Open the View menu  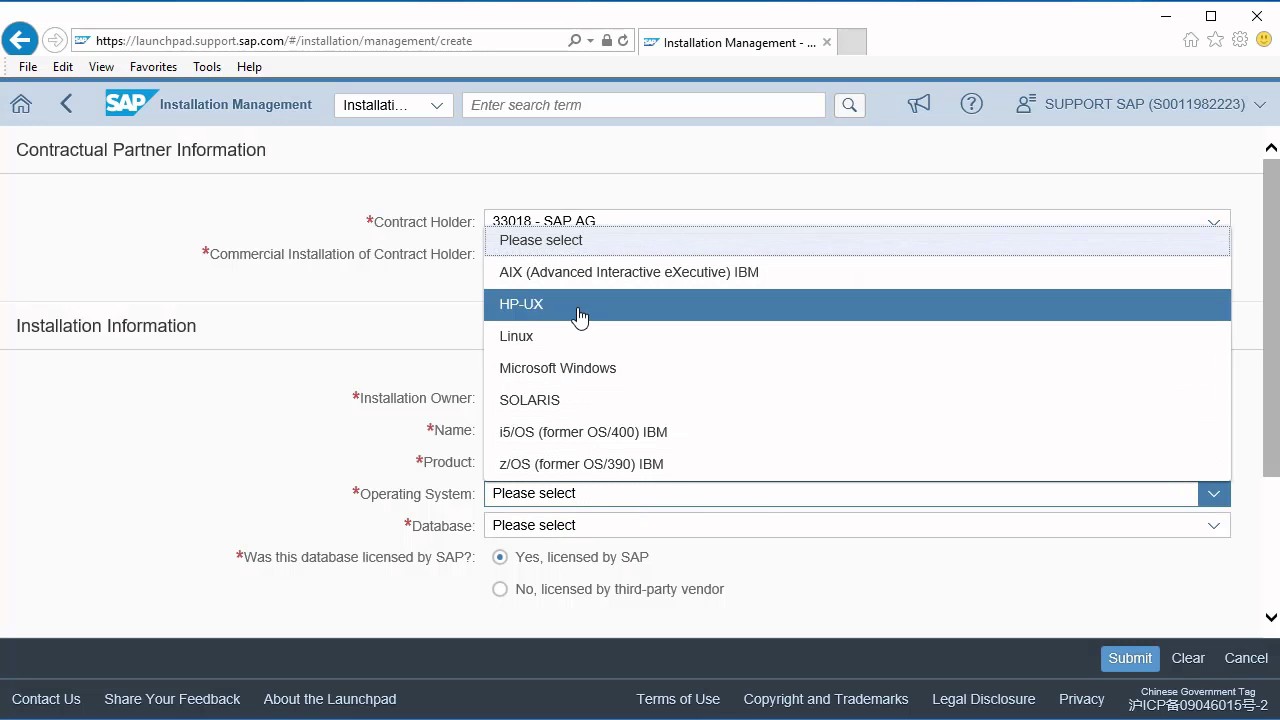click(101, 67)
